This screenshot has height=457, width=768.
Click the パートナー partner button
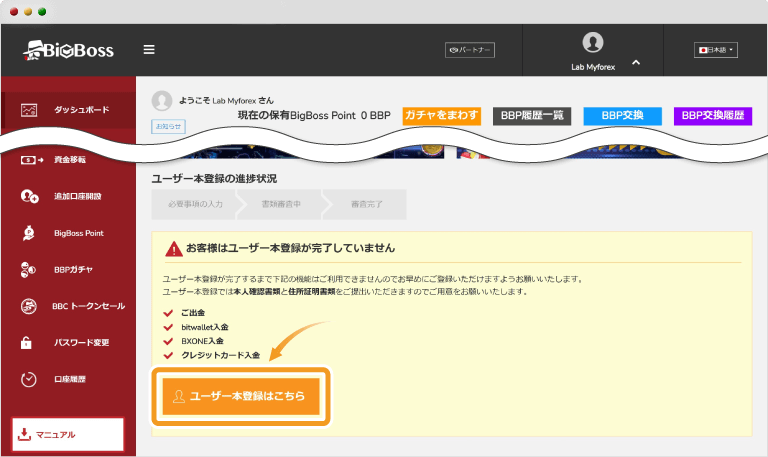470,50
